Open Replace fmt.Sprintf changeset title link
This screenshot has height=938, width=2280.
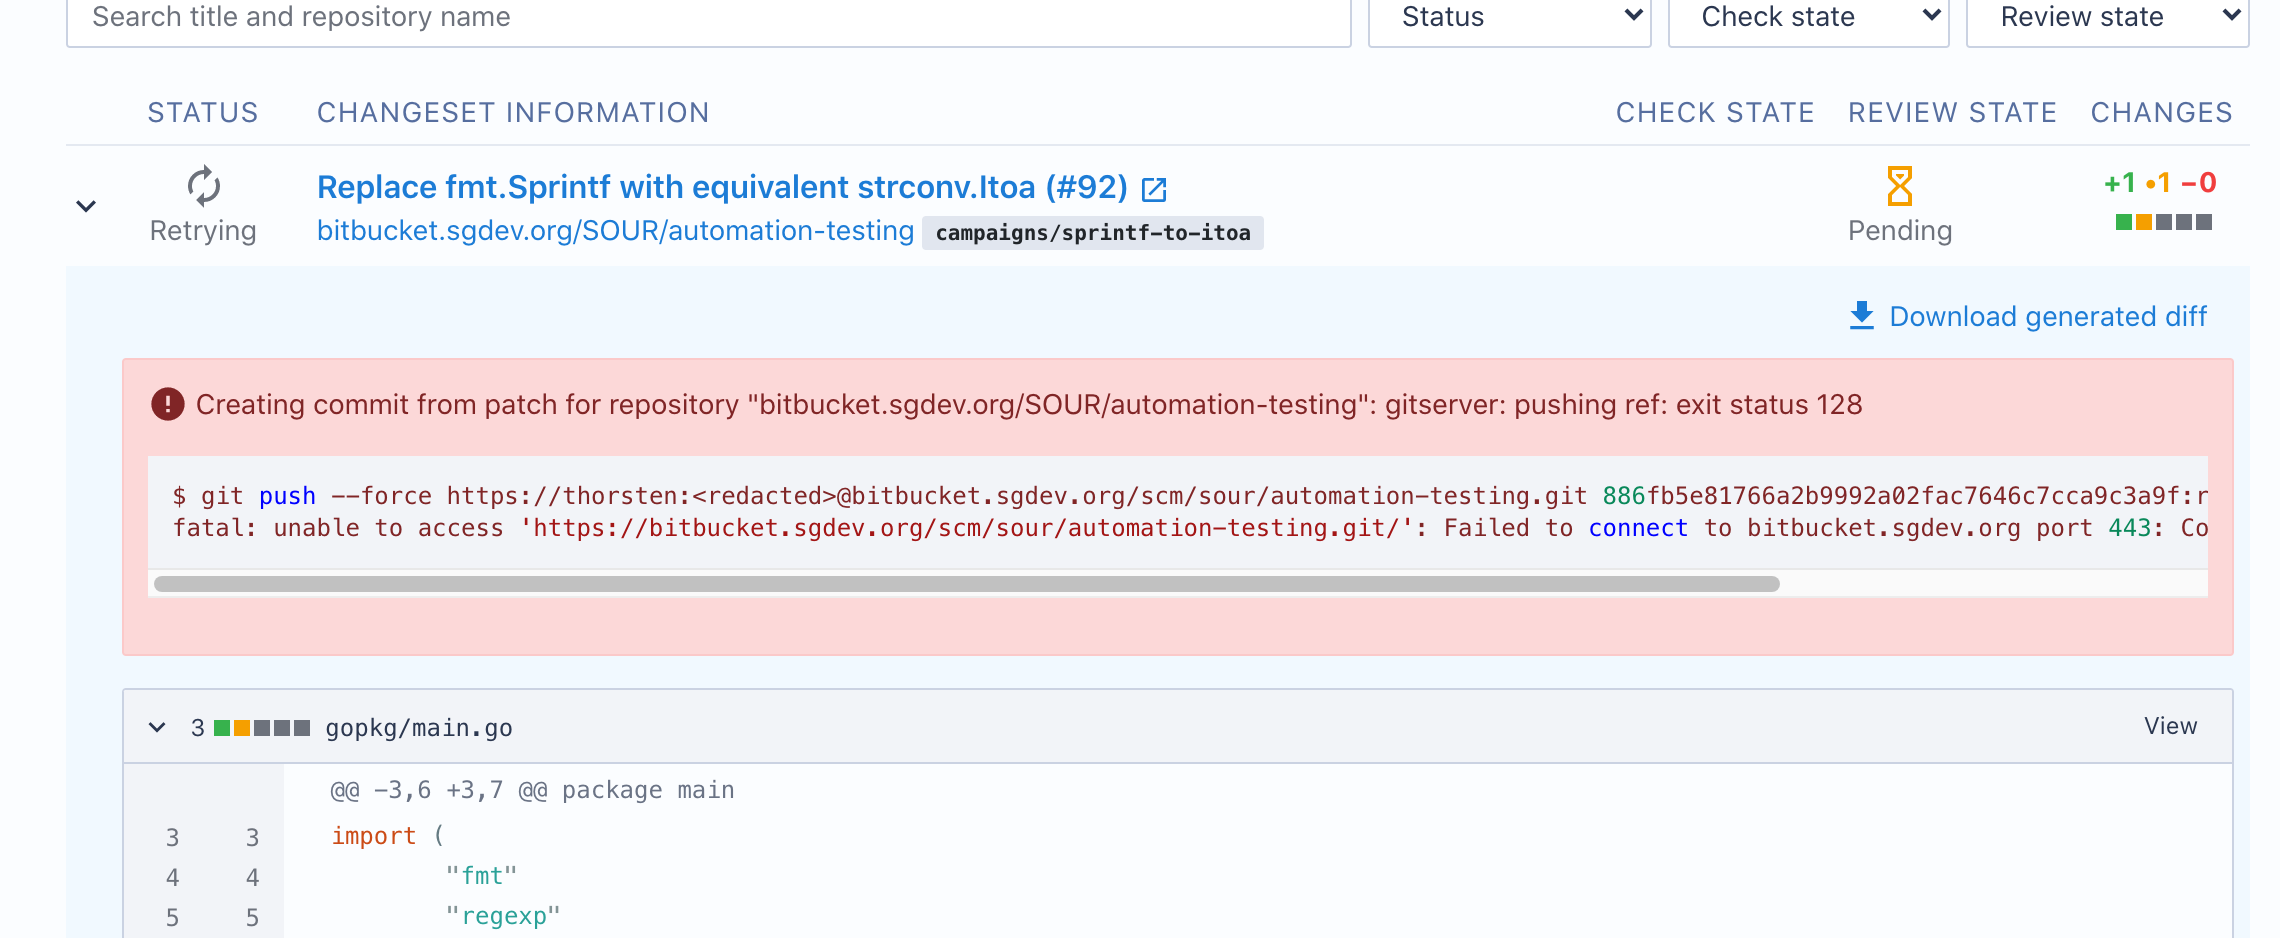(x=722, y=187)
